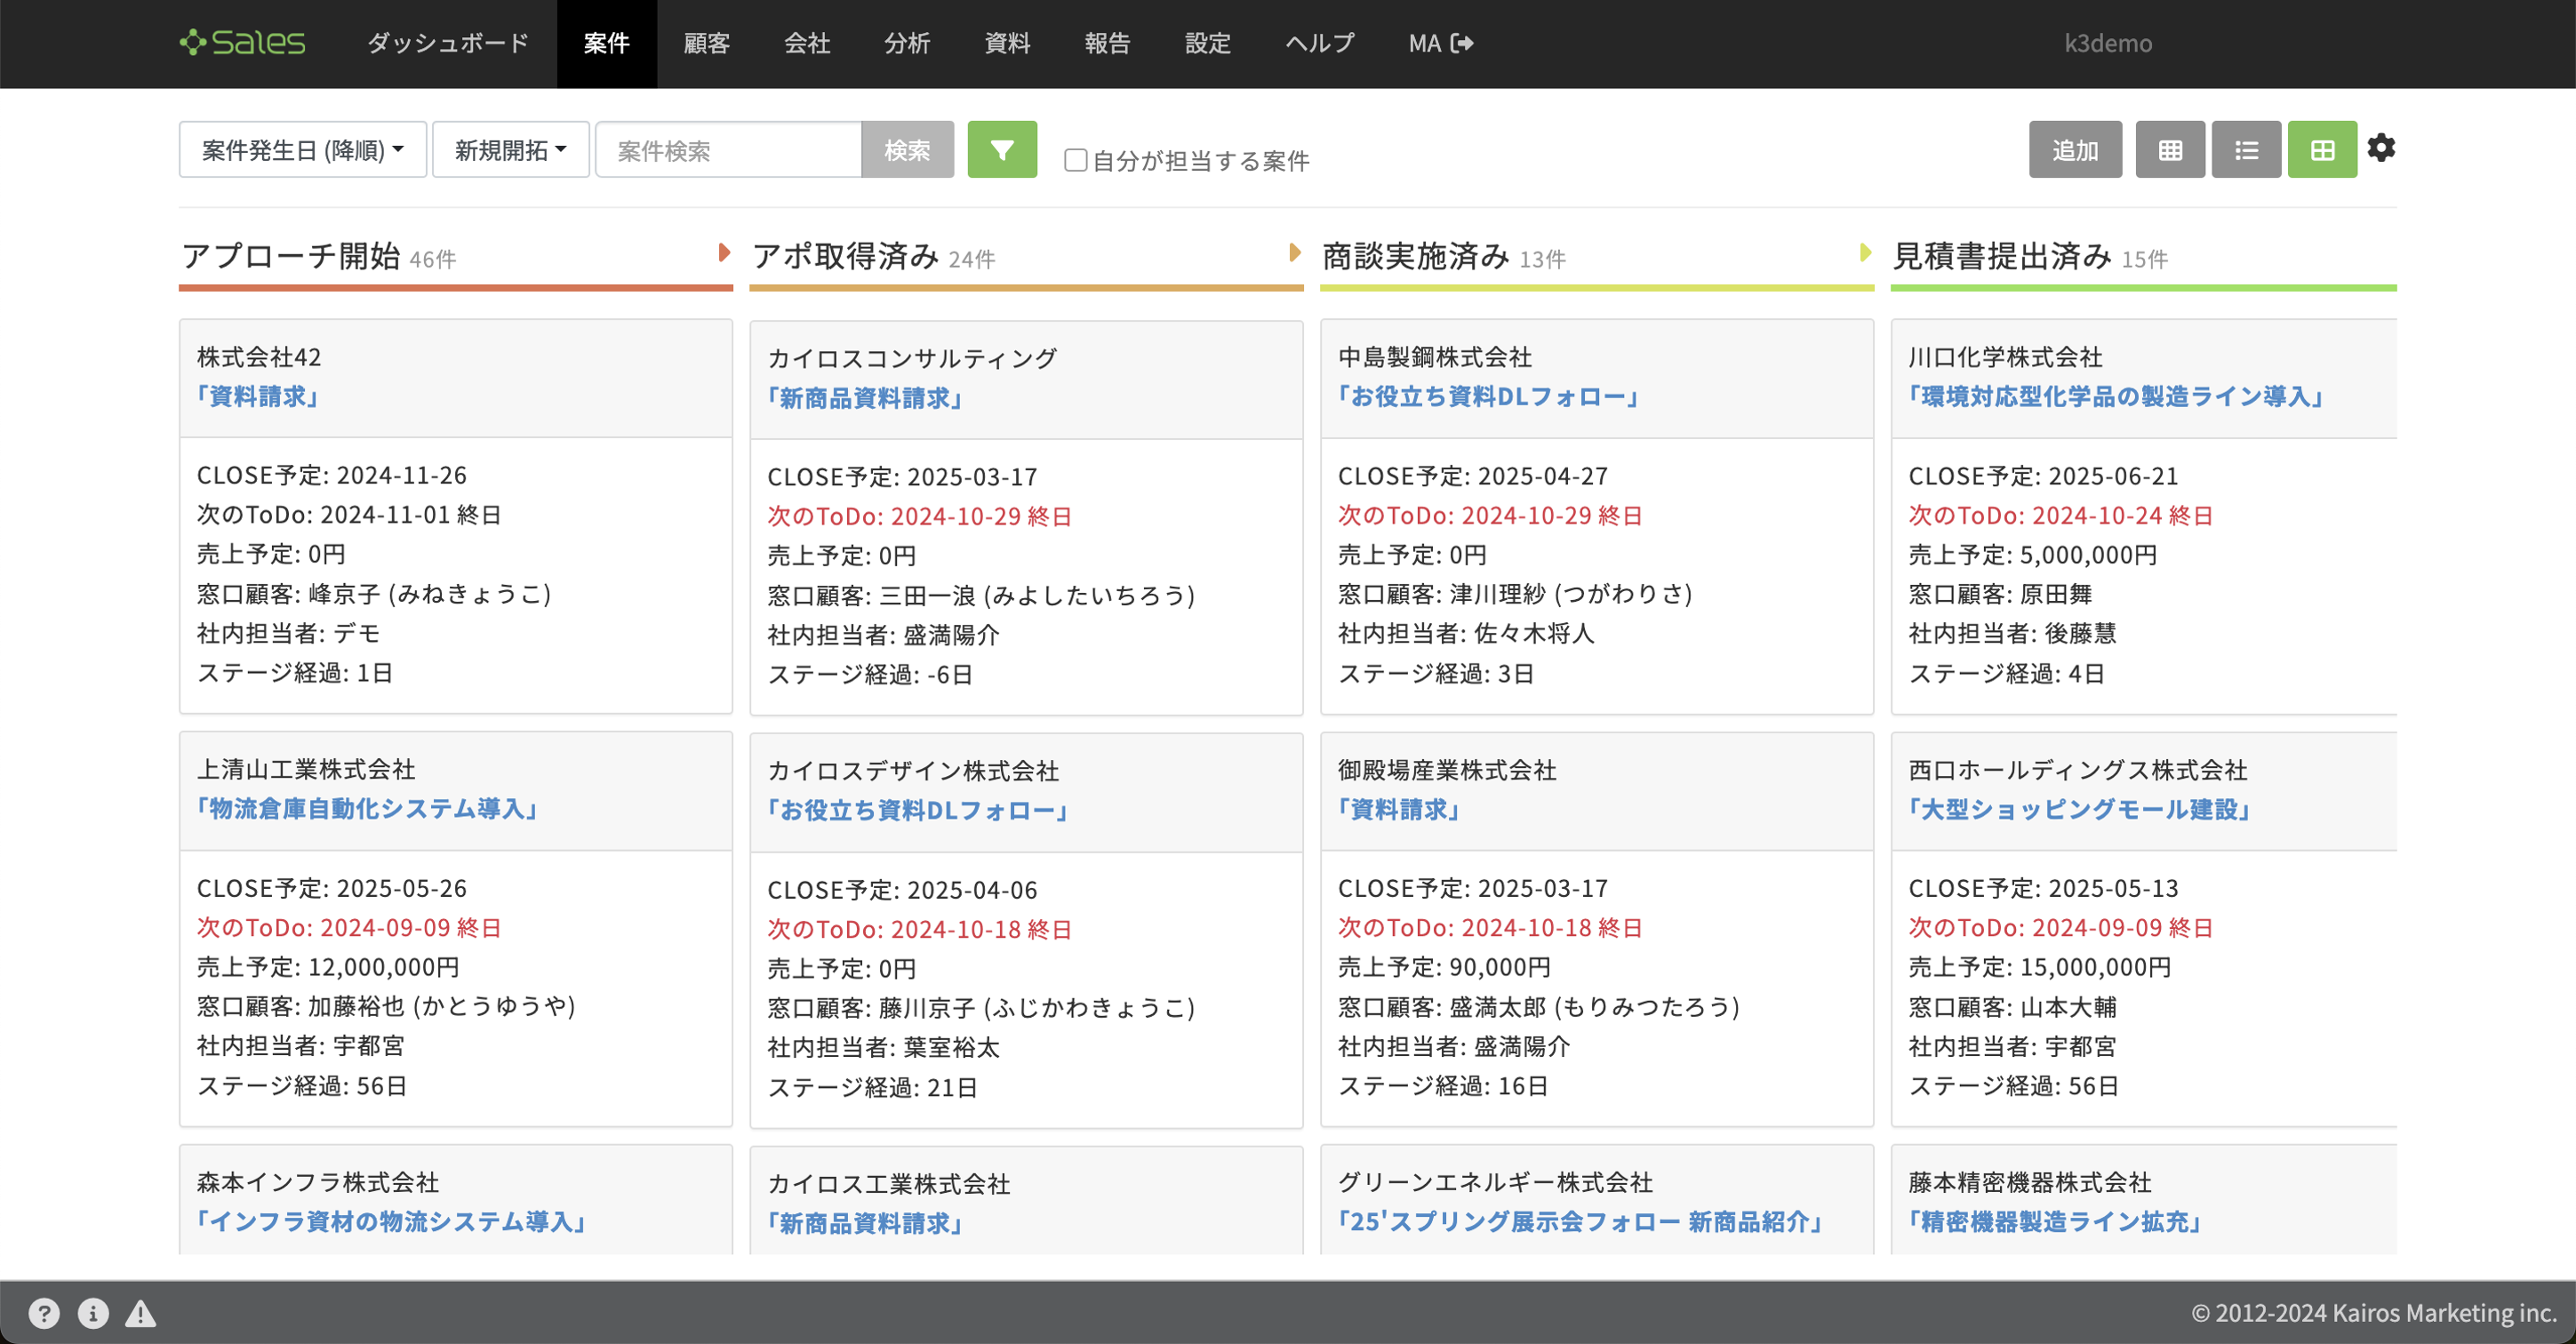Viewport: 2576px width, 1344px height.
Task: Click the green filter funnel icon
Action: [x=1001, y=150]
